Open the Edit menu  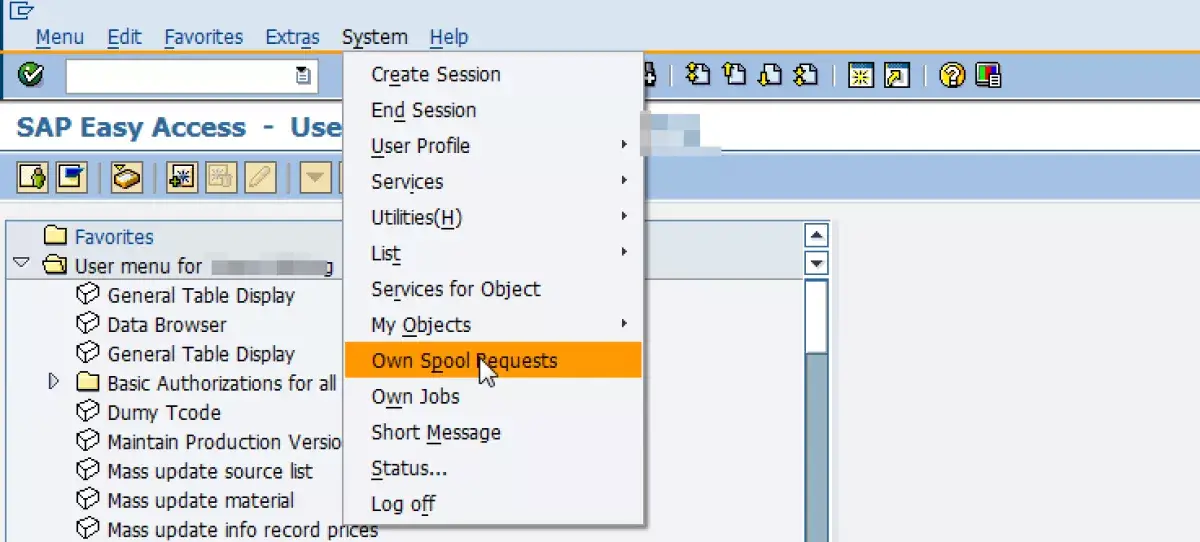(x=124, y=37)
